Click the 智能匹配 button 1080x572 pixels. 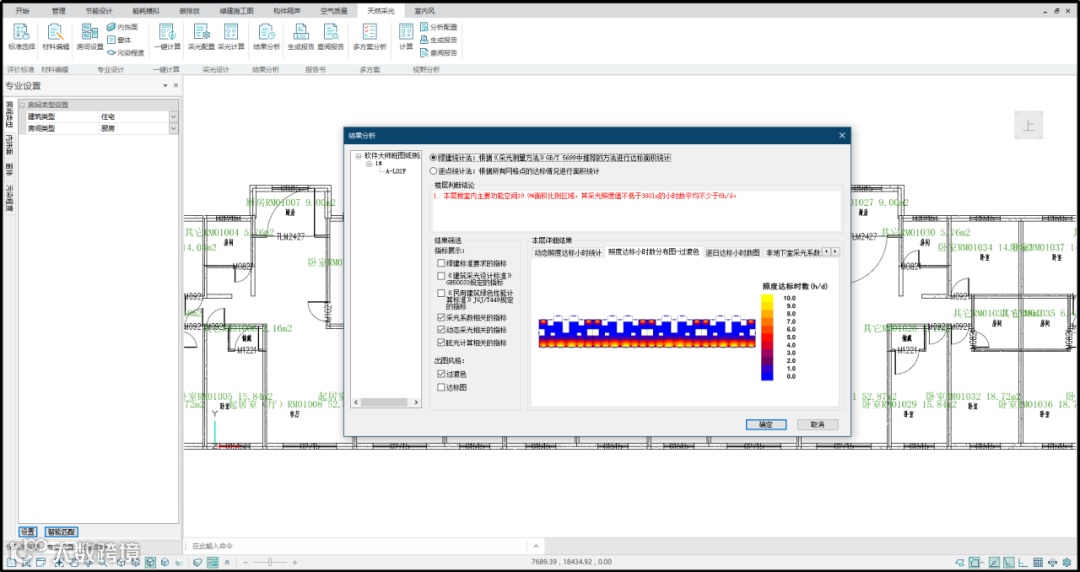pos(61,532)
